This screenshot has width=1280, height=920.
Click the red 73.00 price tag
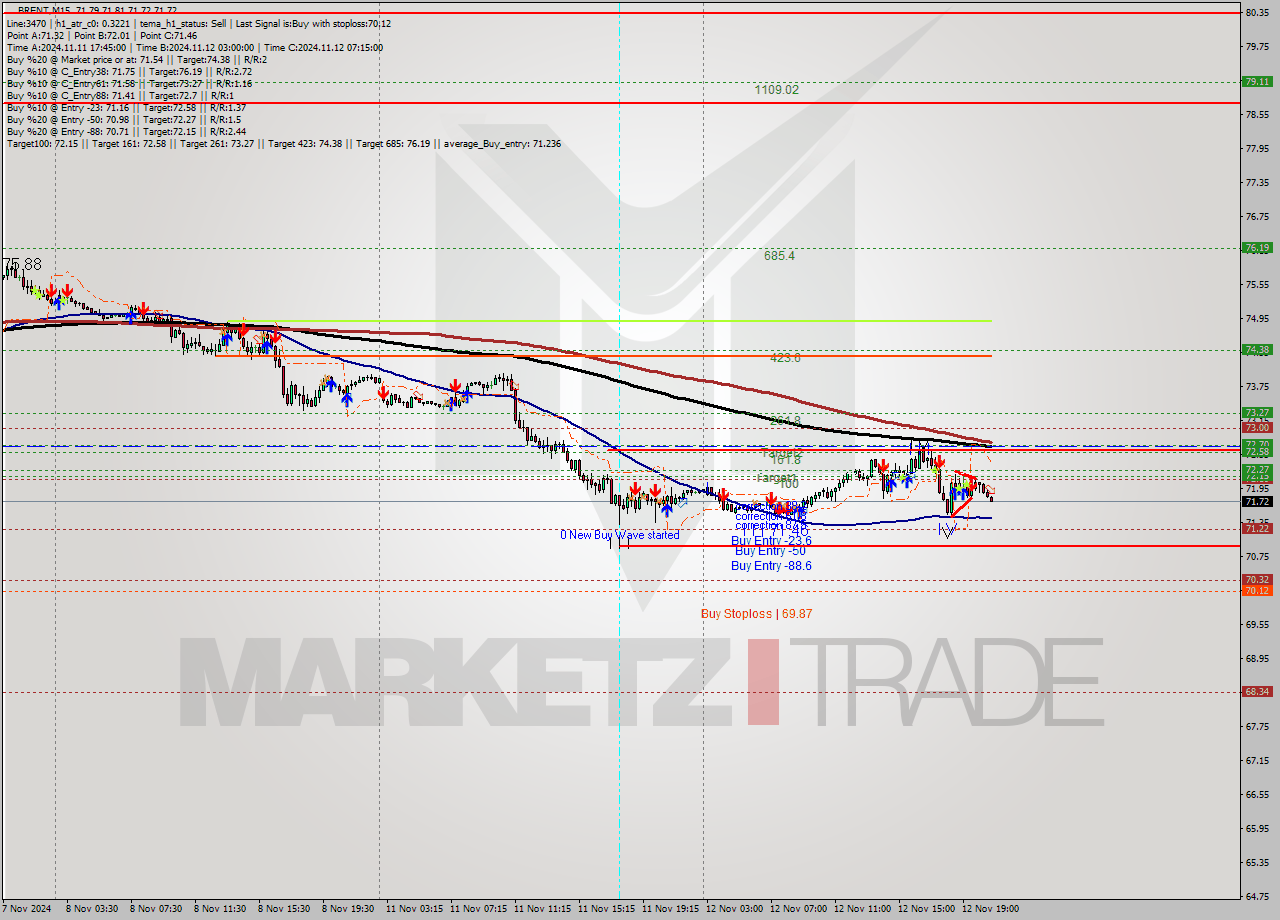(1256, 427)
